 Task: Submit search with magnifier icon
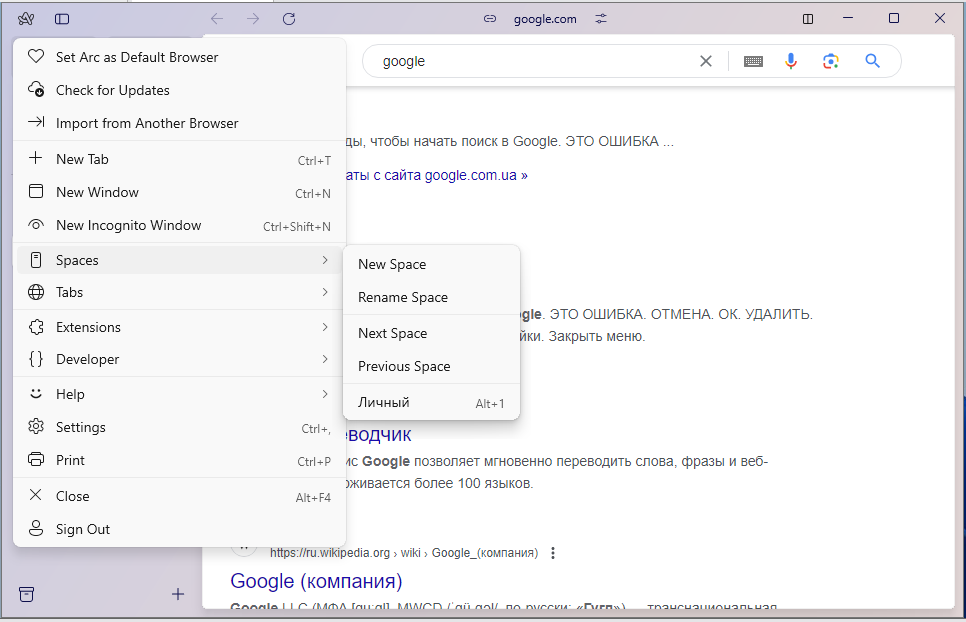872,61
